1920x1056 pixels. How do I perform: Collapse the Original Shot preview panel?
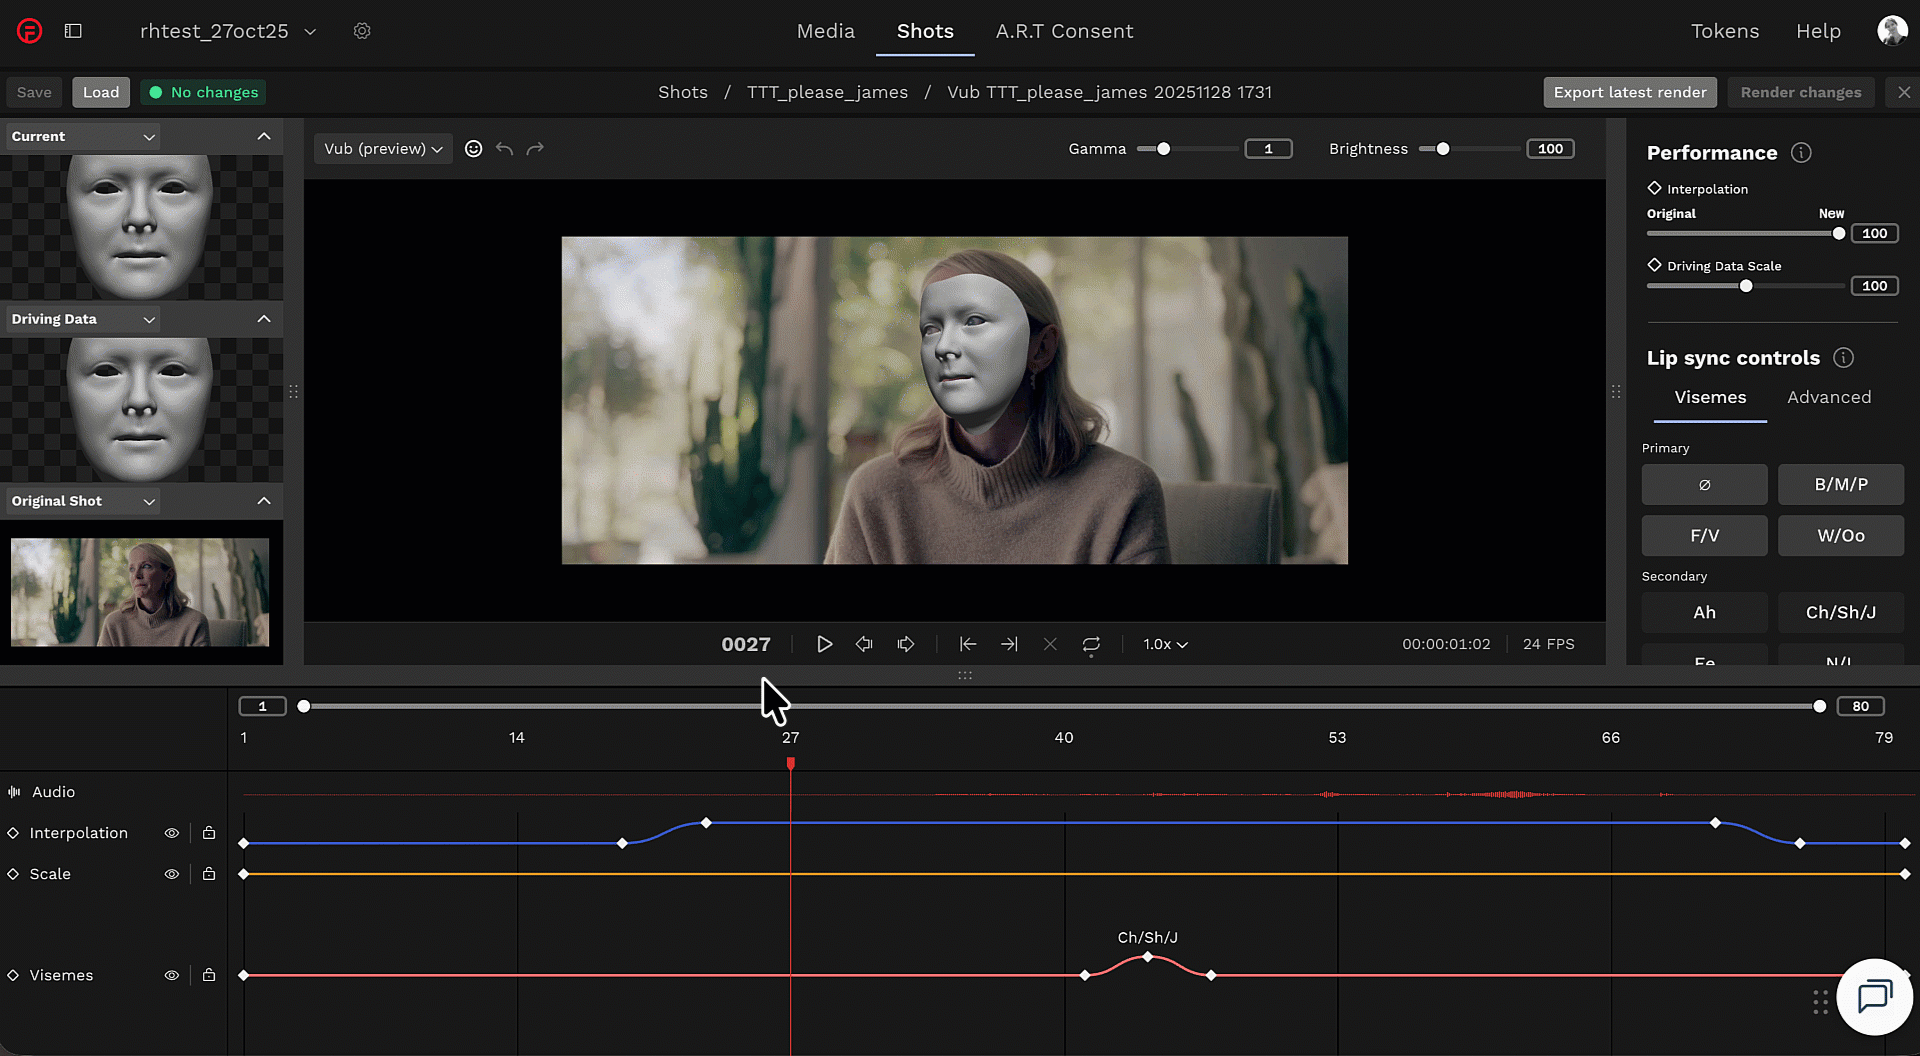coord(264,501)
